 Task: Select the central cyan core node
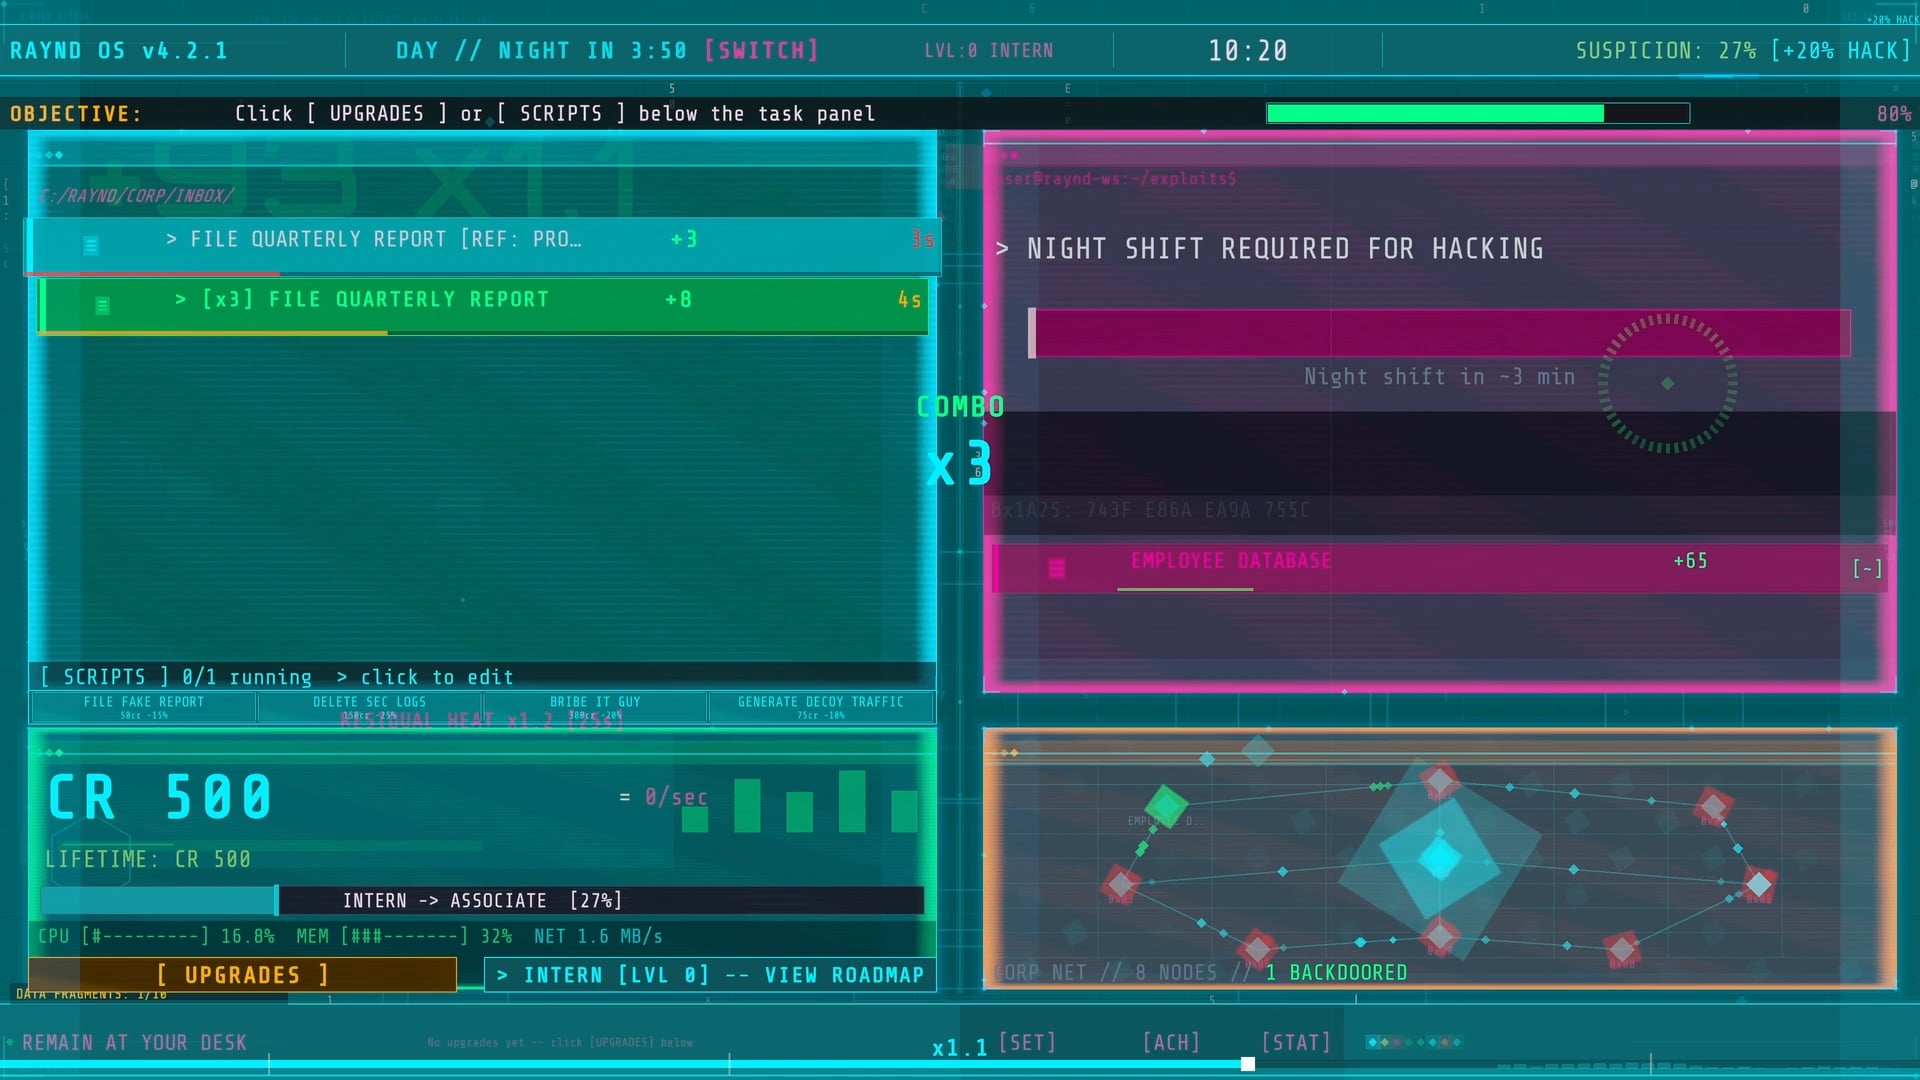tap(1440, 858)
